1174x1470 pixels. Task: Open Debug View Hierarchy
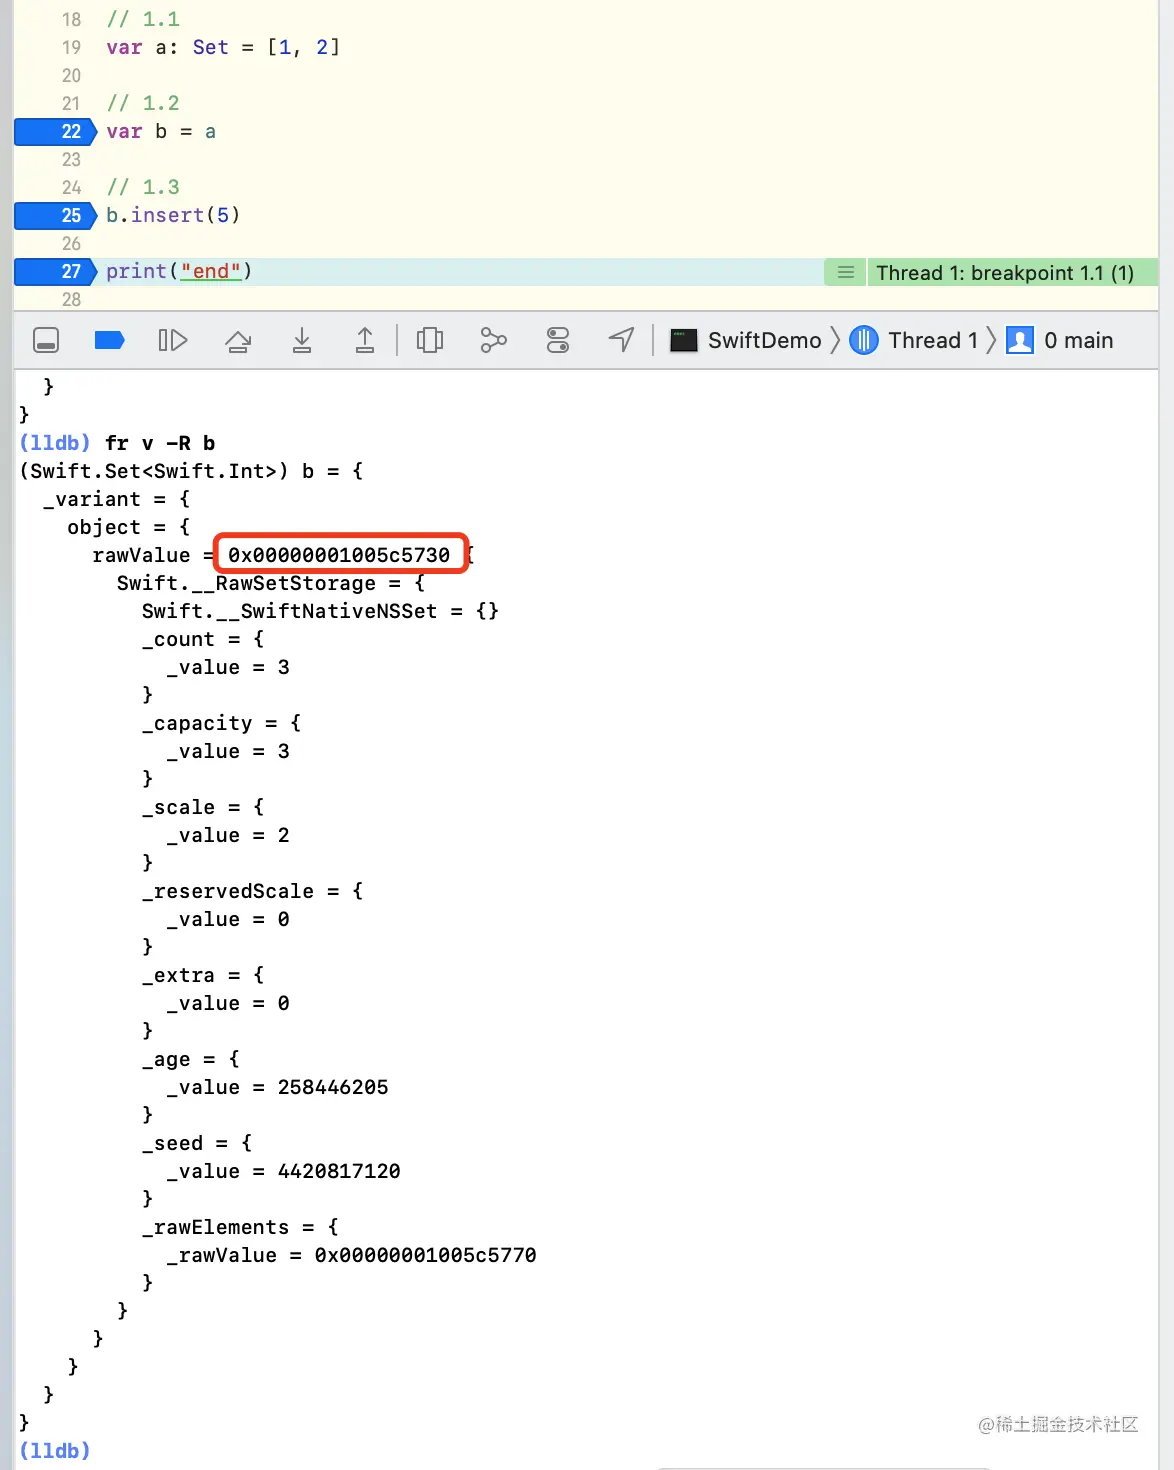[430, 341]
